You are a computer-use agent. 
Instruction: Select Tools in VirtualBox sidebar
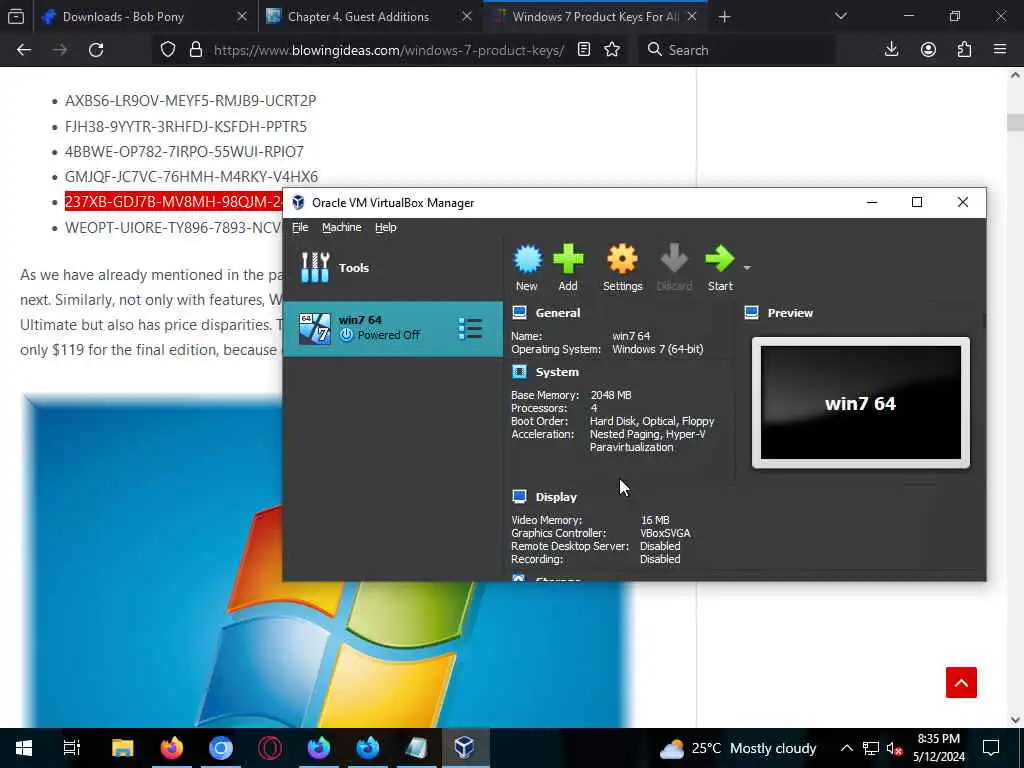393,268
